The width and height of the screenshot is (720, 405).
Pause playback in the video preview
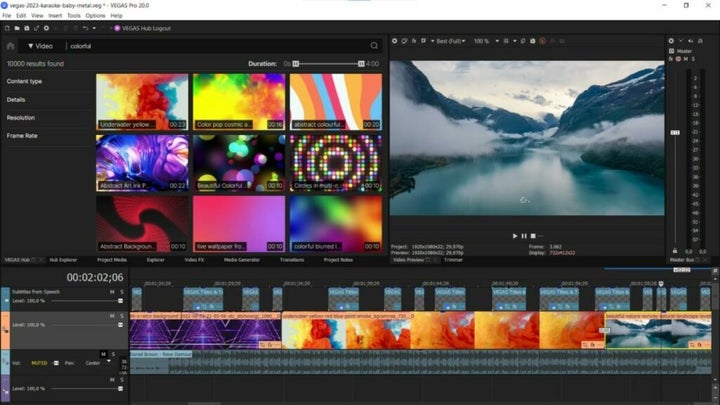pyautogui.click(x=524, y=236)
